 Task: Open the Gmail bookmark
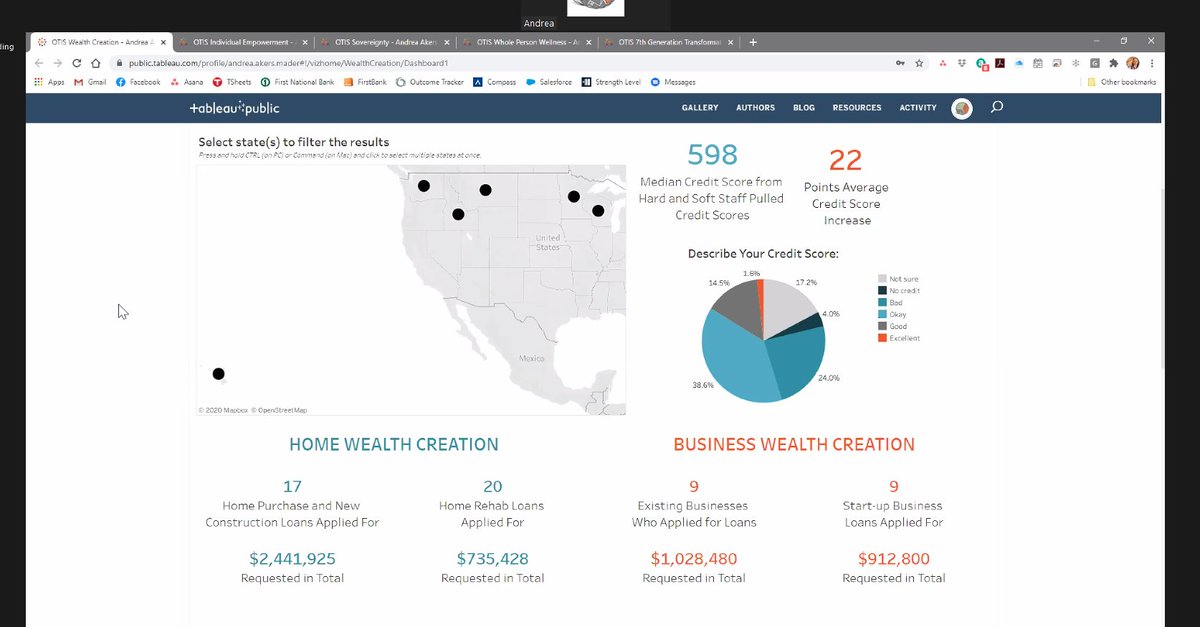pos(90,82)
